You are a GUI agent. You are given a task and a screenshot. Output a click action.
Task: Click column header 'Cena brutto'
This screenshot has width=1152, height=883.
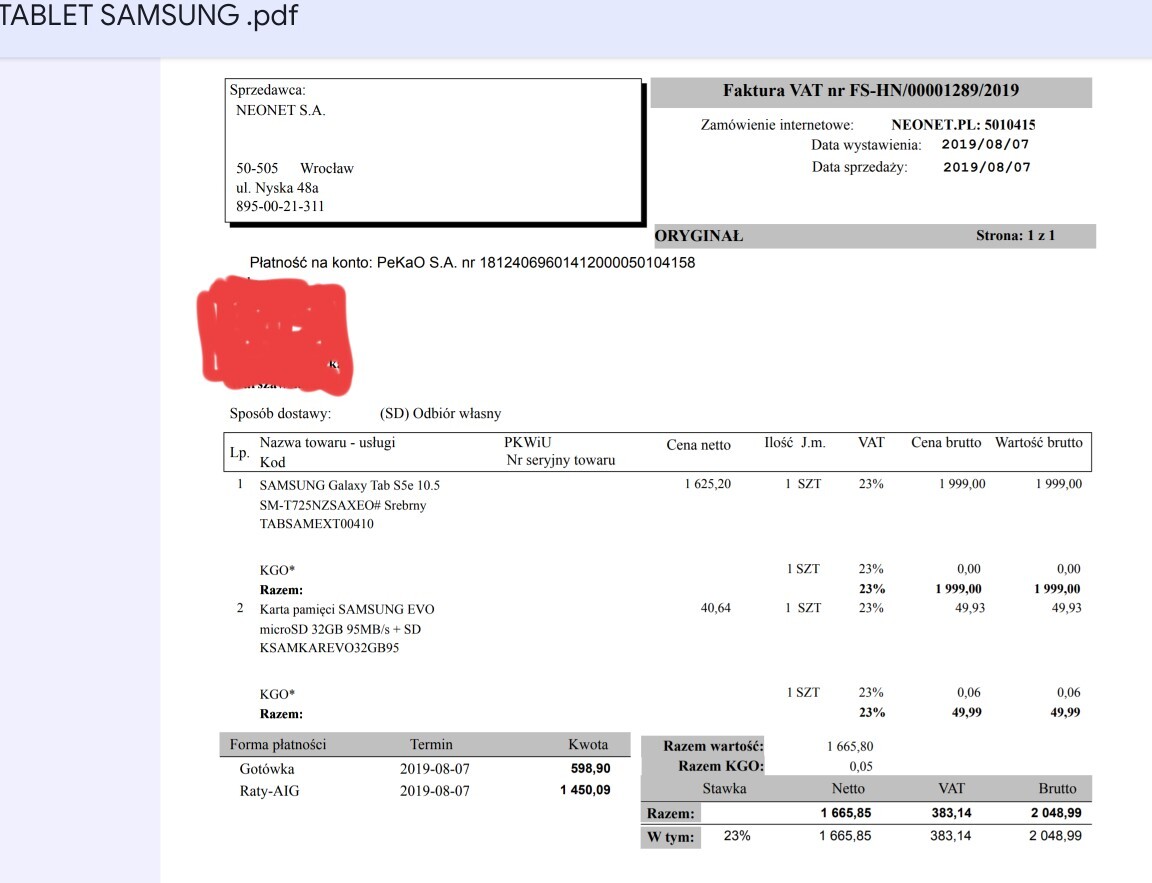946,442
